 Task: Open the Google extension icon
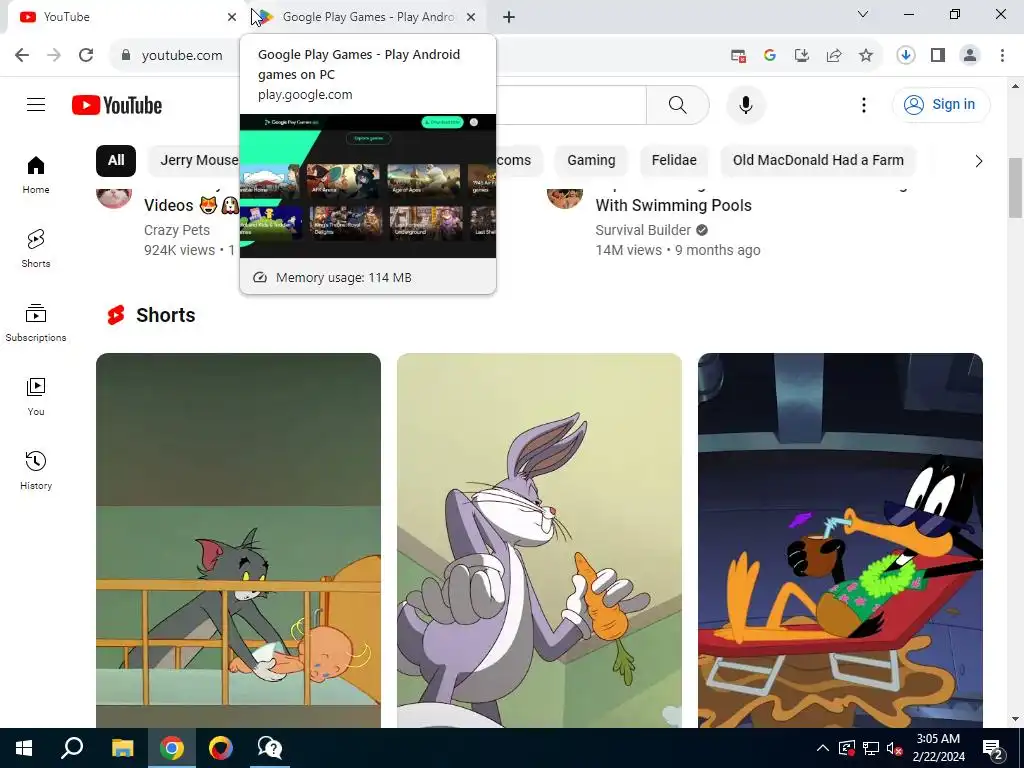click(x=769, y=56)
